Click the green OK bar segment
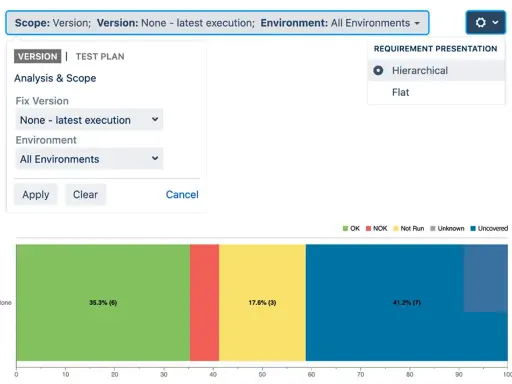 [x=103, y=302]
